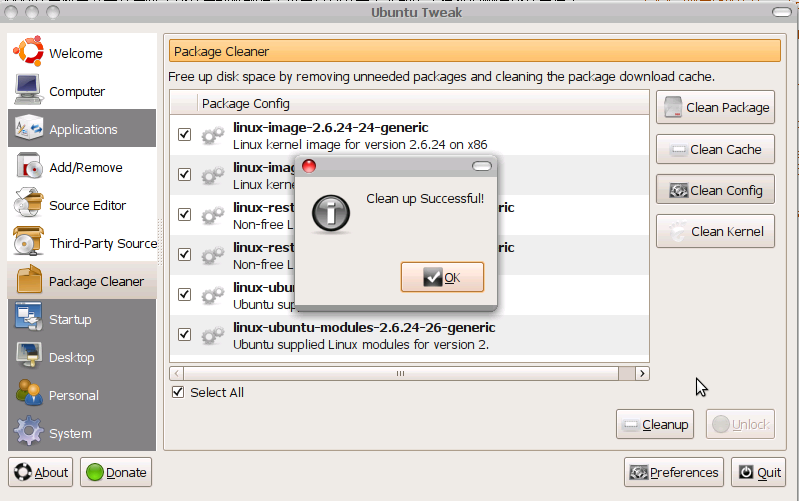Toggle checkbox of second linux-restricted row
The width and height of the screenshot is (799, 501).
[x=184, y=254]
